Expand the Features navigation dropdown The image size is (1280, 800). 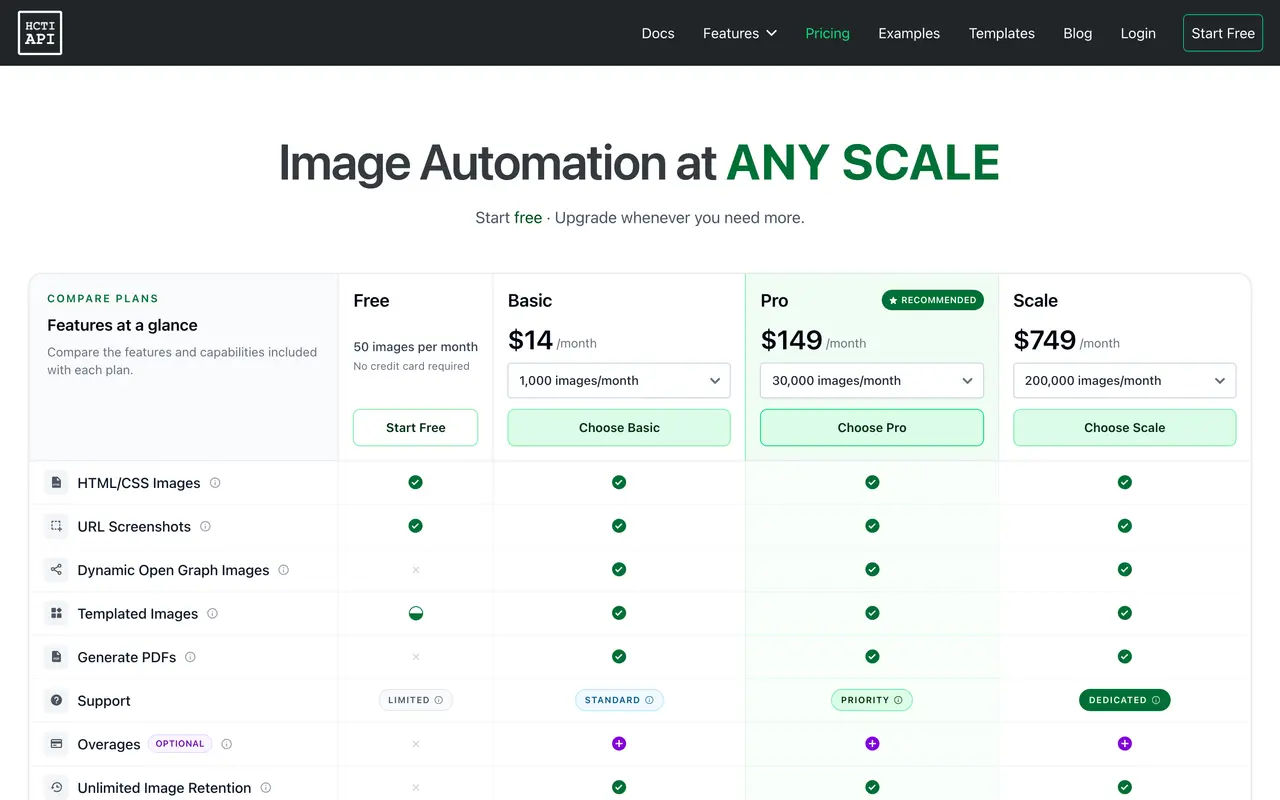[740, 33]
